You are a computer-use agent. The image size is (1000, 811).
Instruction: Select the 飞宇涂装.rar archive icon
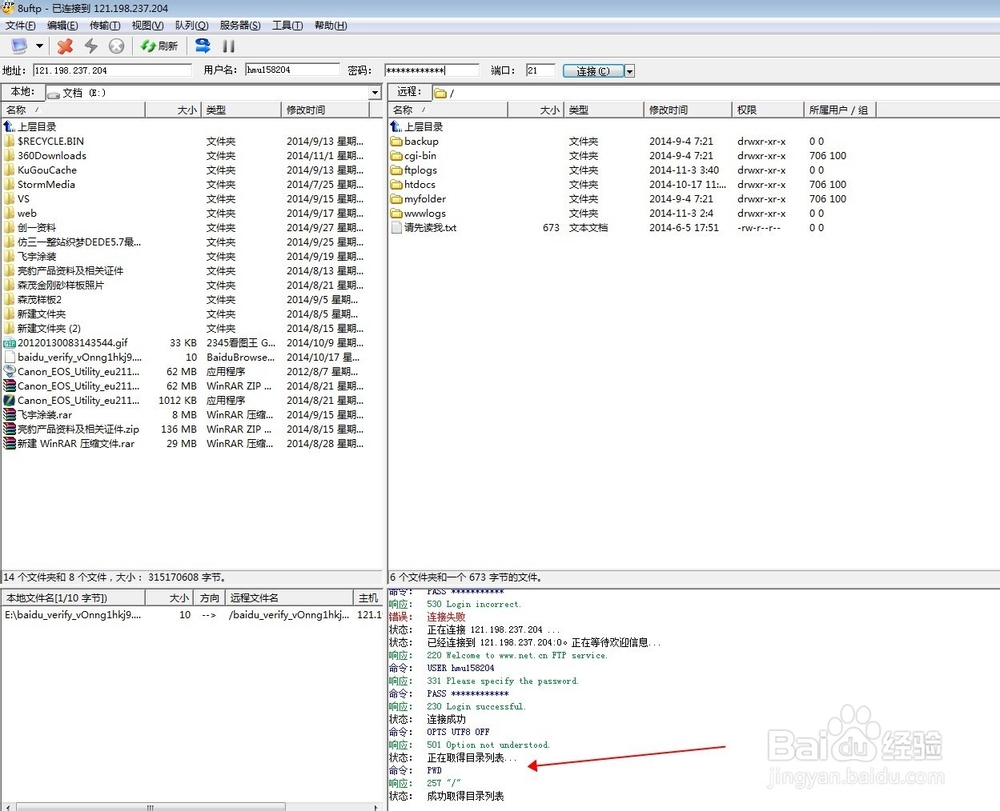click(10, 414)
